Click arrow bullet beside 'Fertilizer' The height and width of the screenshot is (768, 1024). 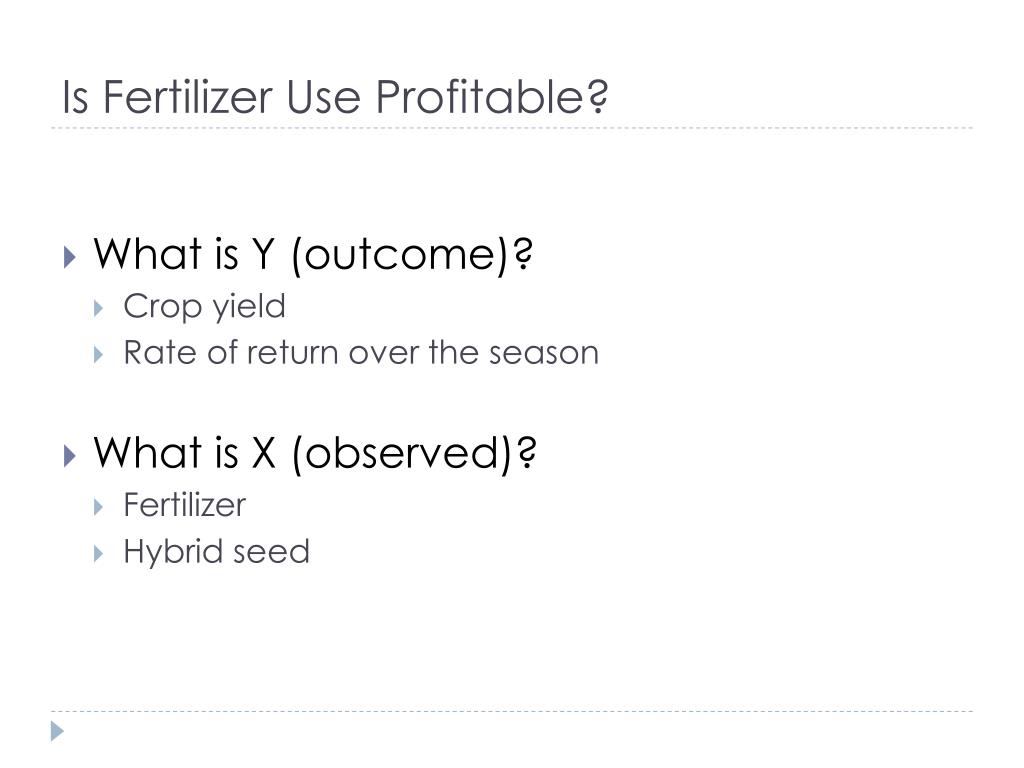pyautogui.click(x=99, y=506)
